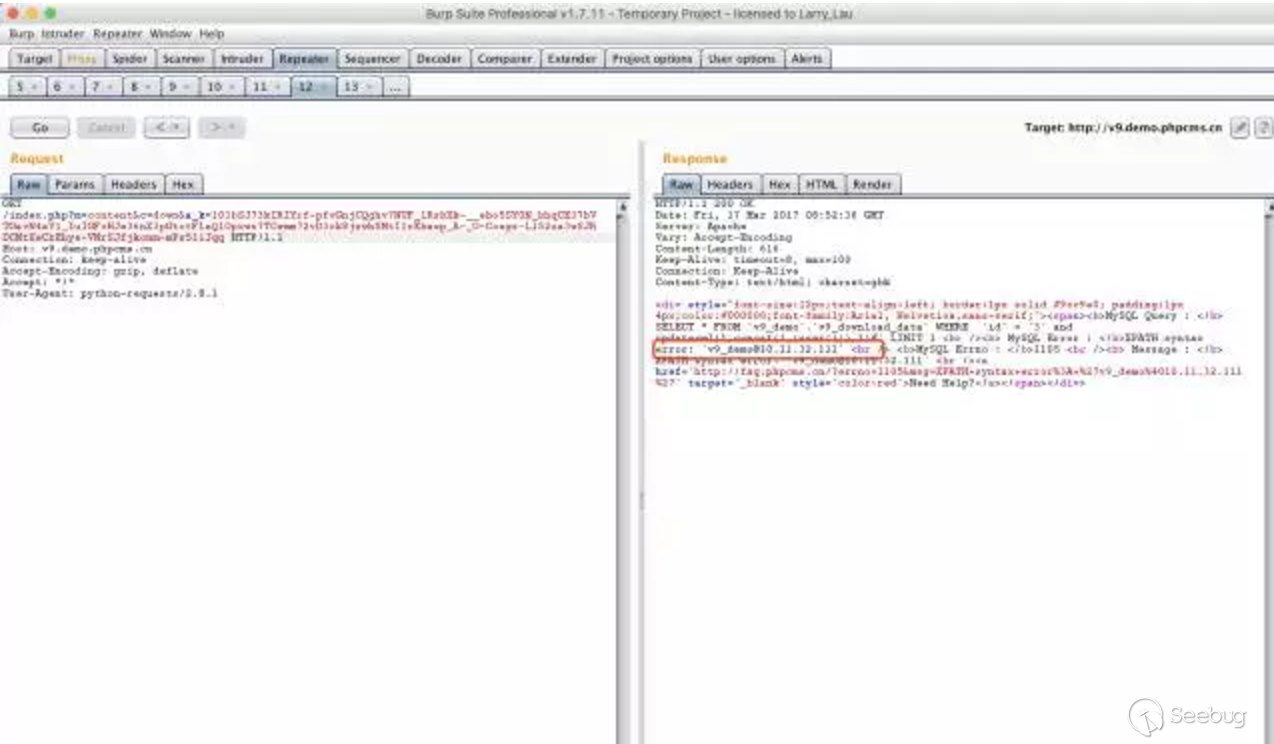Select the Headers tab in the Request pane
Screen dimensions: 1274x744
[134, 184]
